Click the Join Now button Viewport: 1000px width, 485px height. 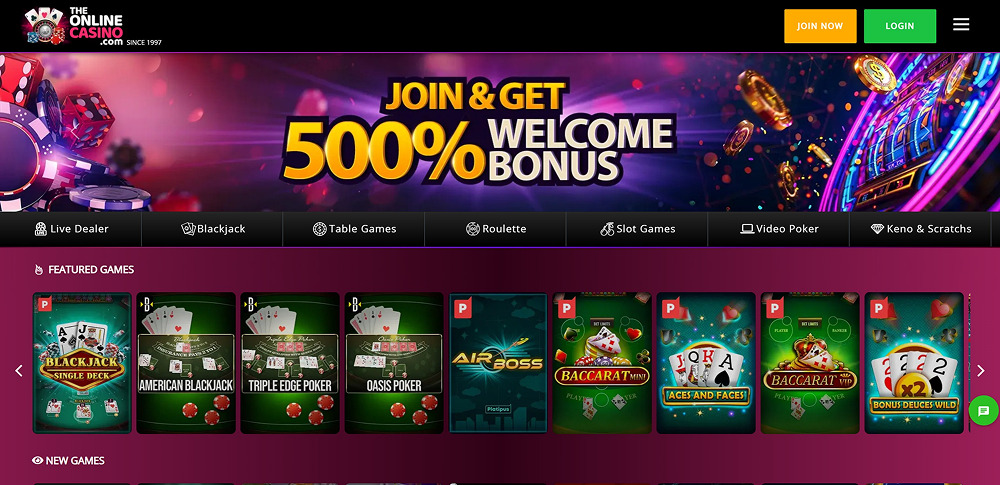[x=820, y=26]
